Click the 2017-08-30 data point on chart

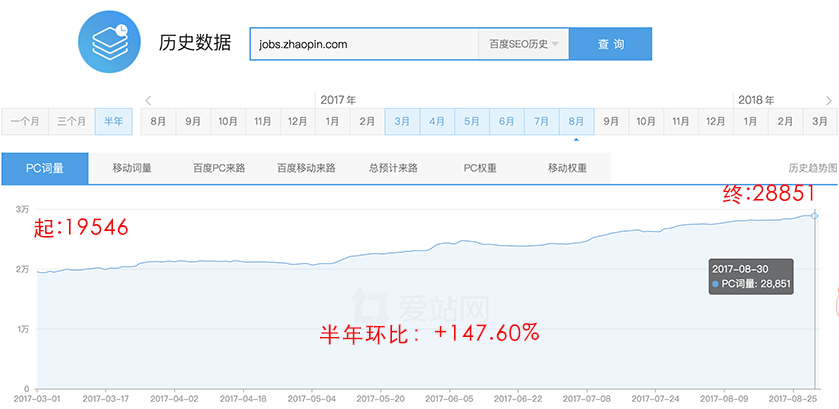click(x=814, y=216)
